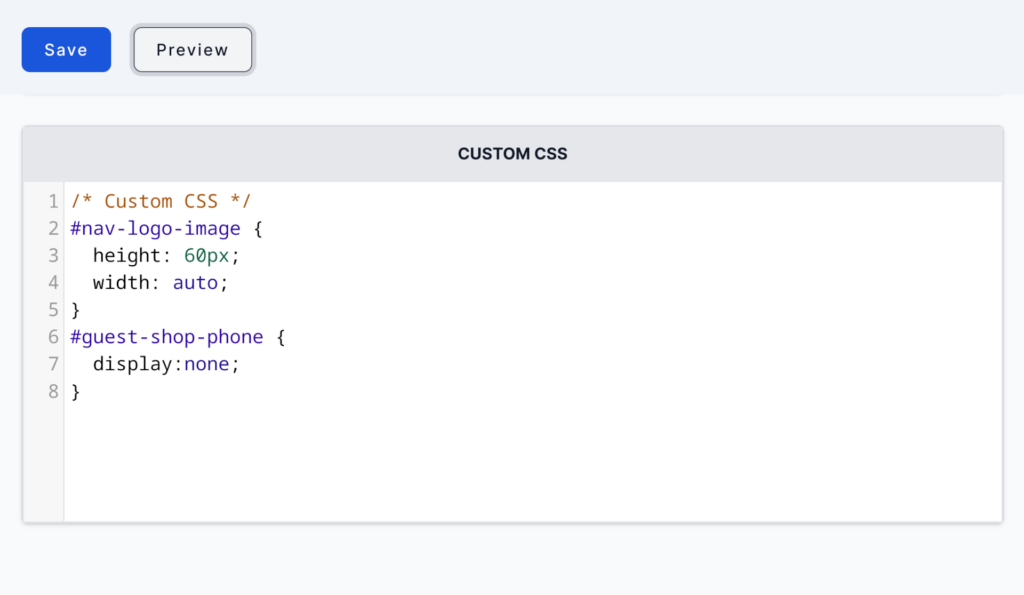Place cursor on the height property name

point(126,256)
